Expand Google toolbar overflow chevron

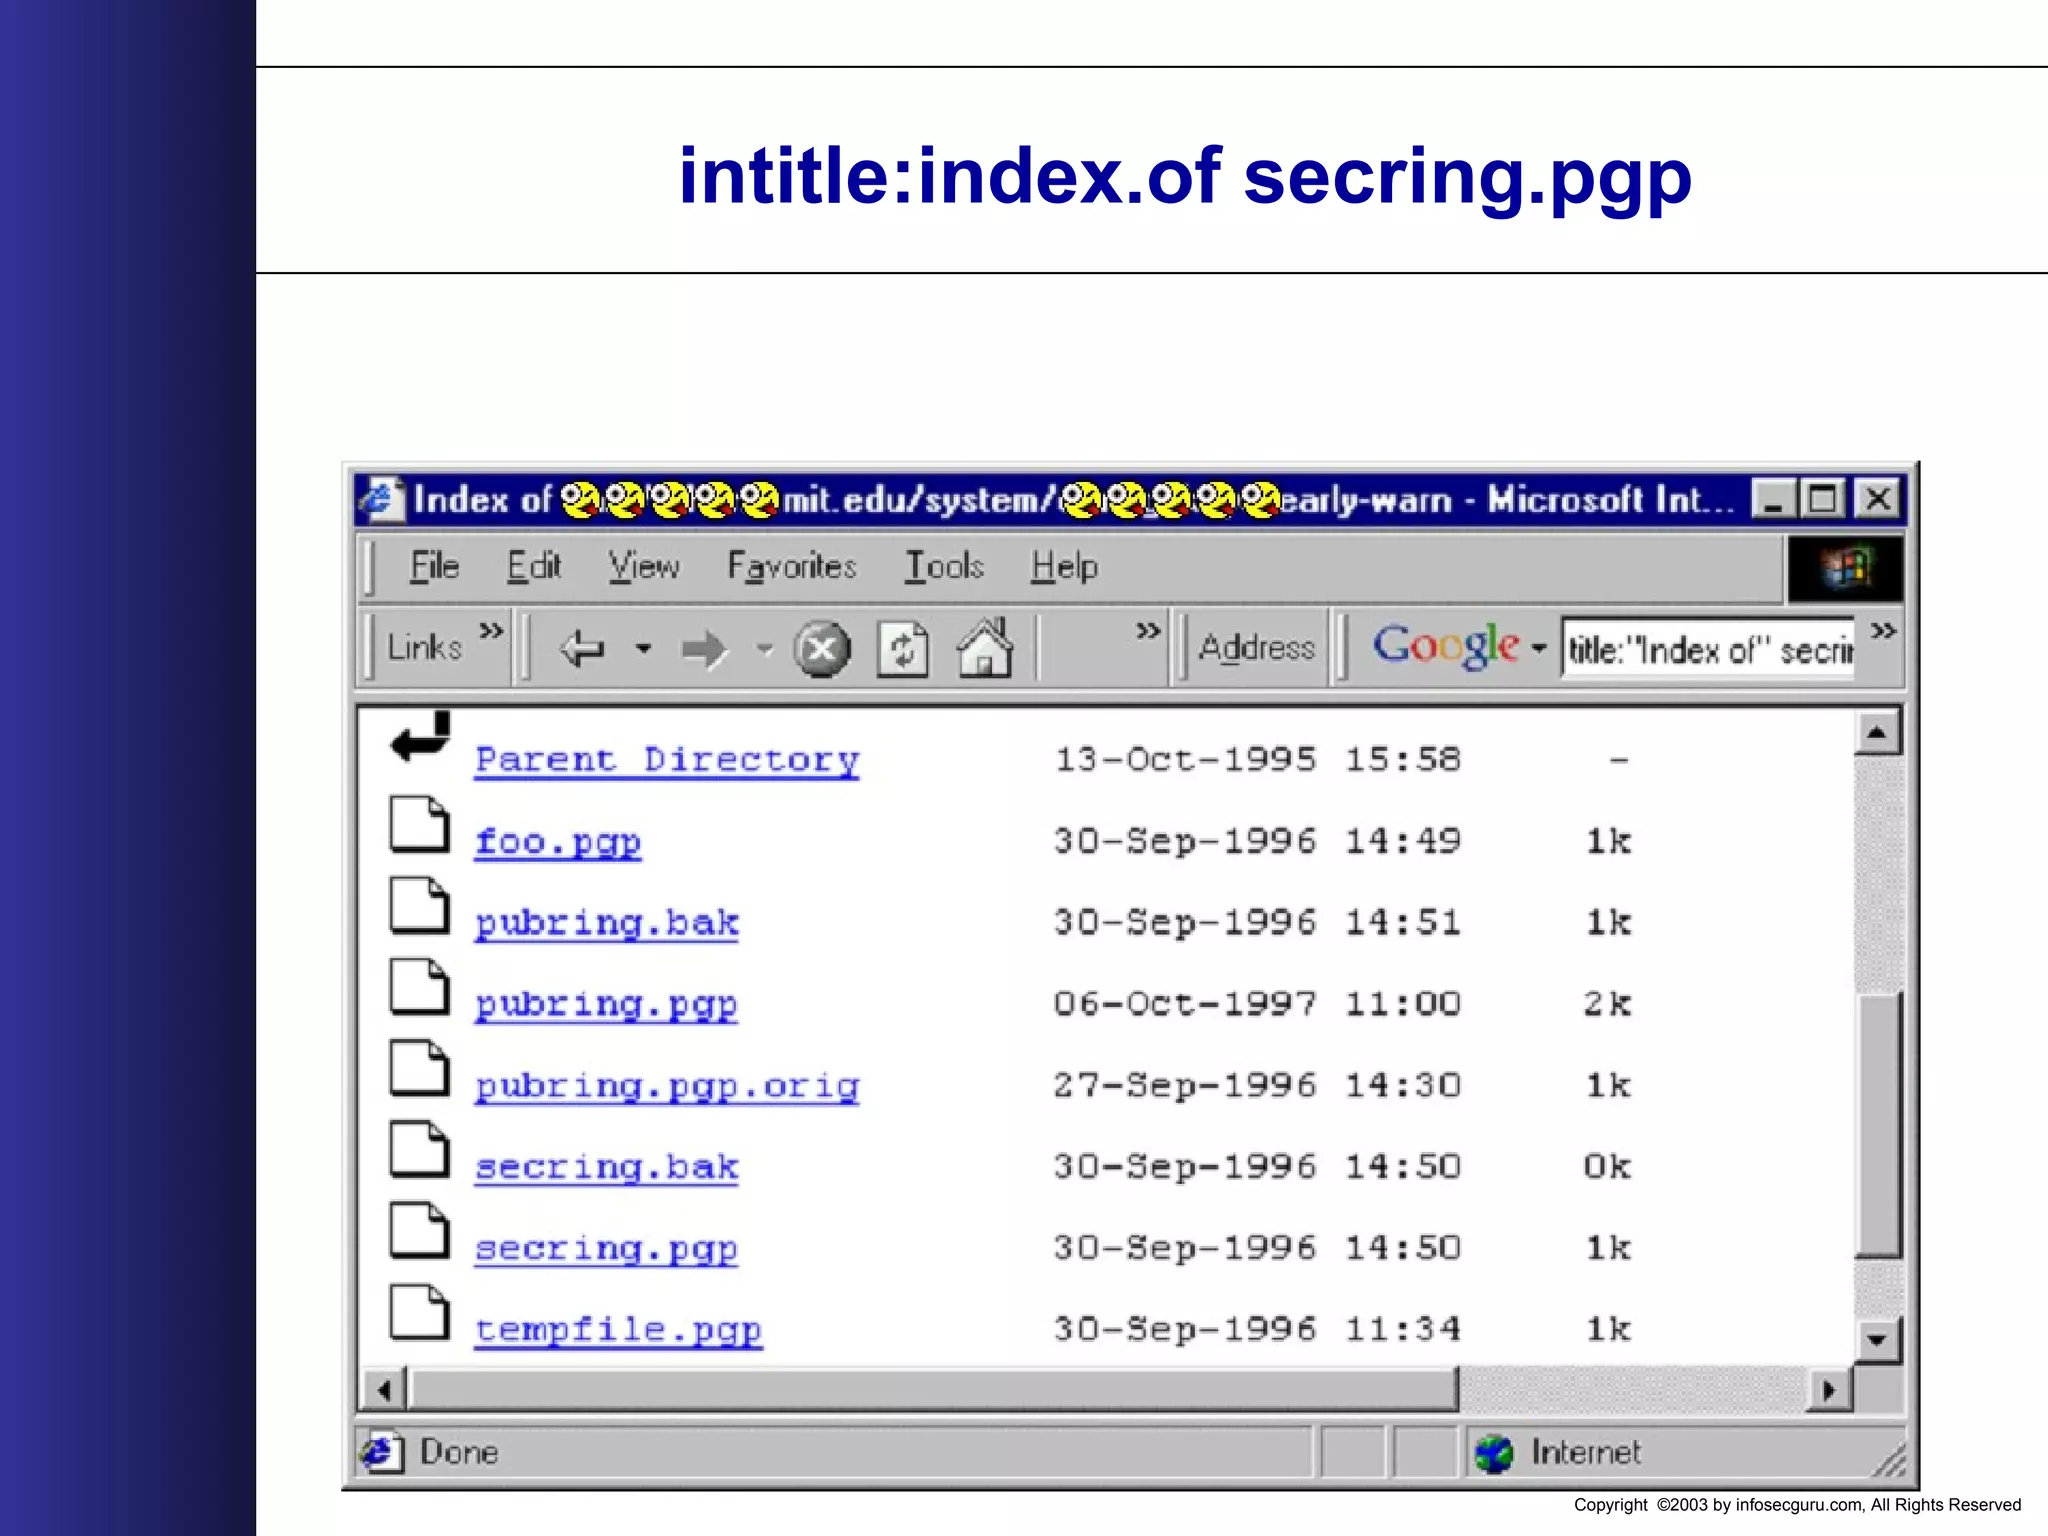point(1883,631)
